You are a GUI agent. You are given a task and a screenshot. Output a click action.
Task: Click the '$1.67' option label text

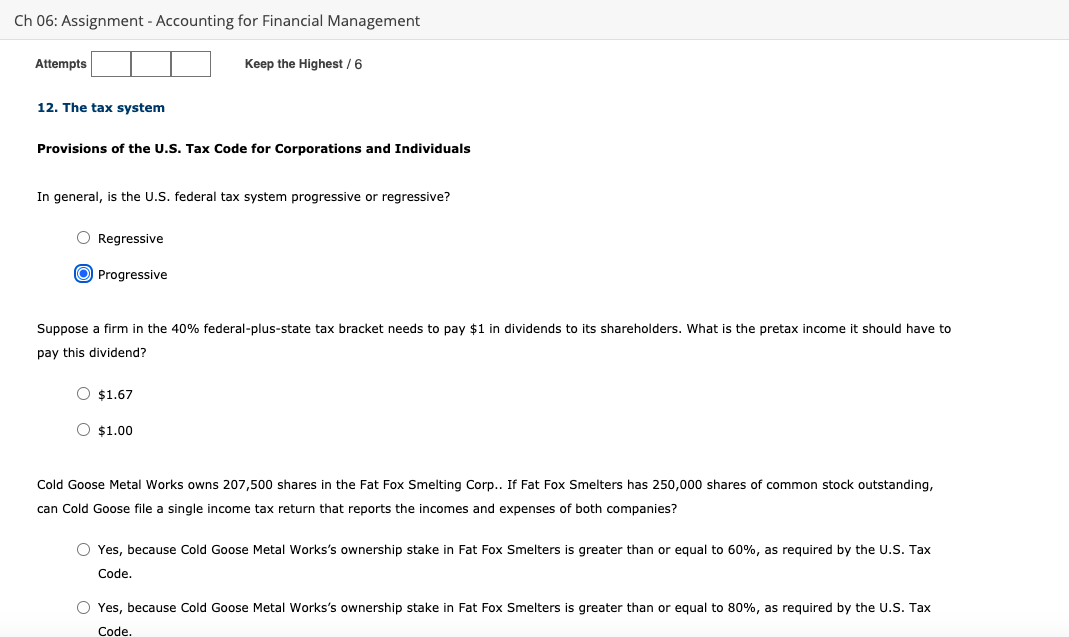[114, 394]
